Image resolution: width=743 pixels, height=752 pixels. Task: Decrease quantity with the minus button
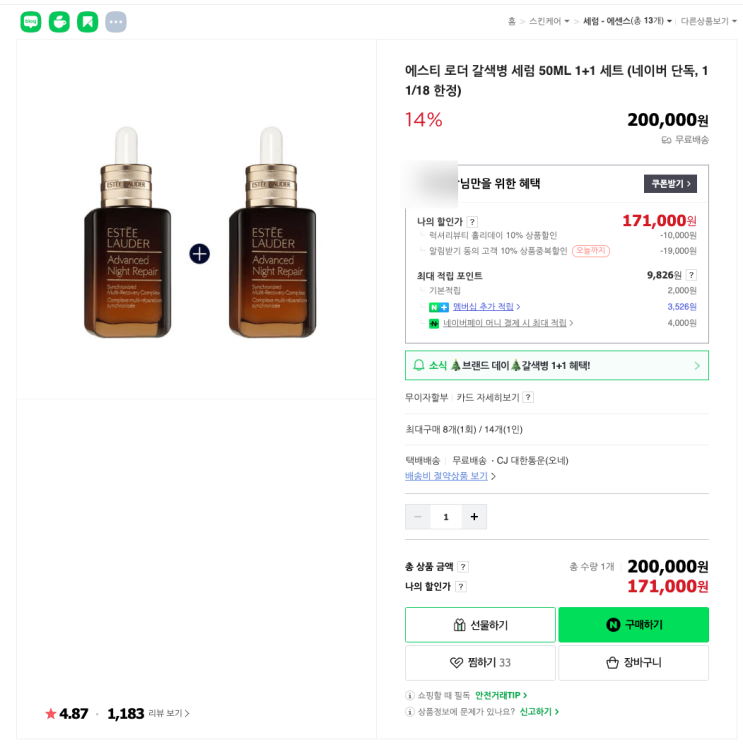[x=418, y=517]
